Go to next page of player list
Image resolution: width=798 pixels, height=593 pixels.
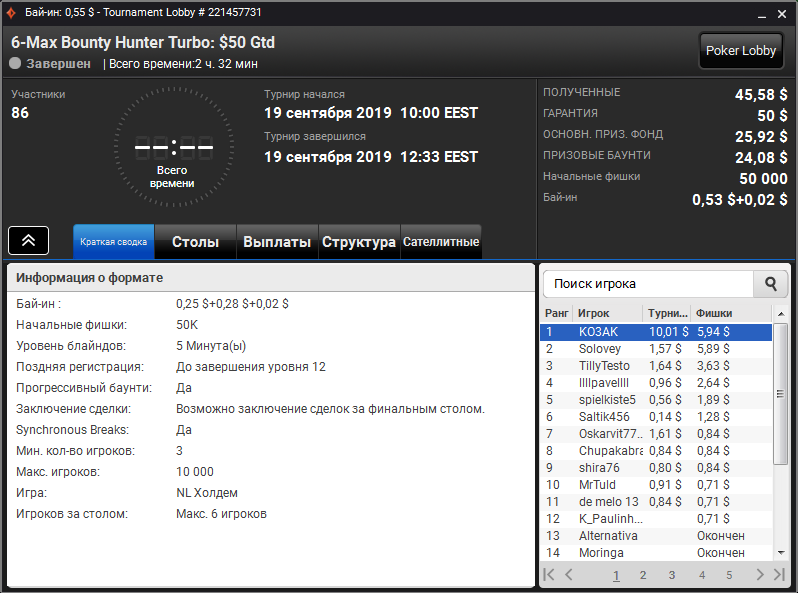(x=760, y=575)
